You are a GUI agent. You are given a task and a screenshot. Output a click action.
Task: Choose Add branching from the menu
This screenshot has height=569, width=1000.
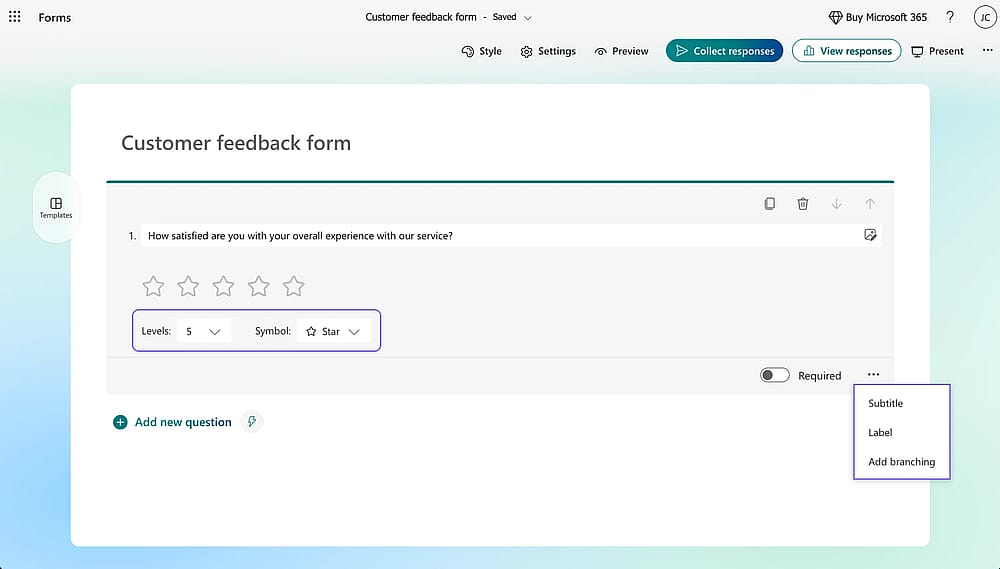point(902,462)
